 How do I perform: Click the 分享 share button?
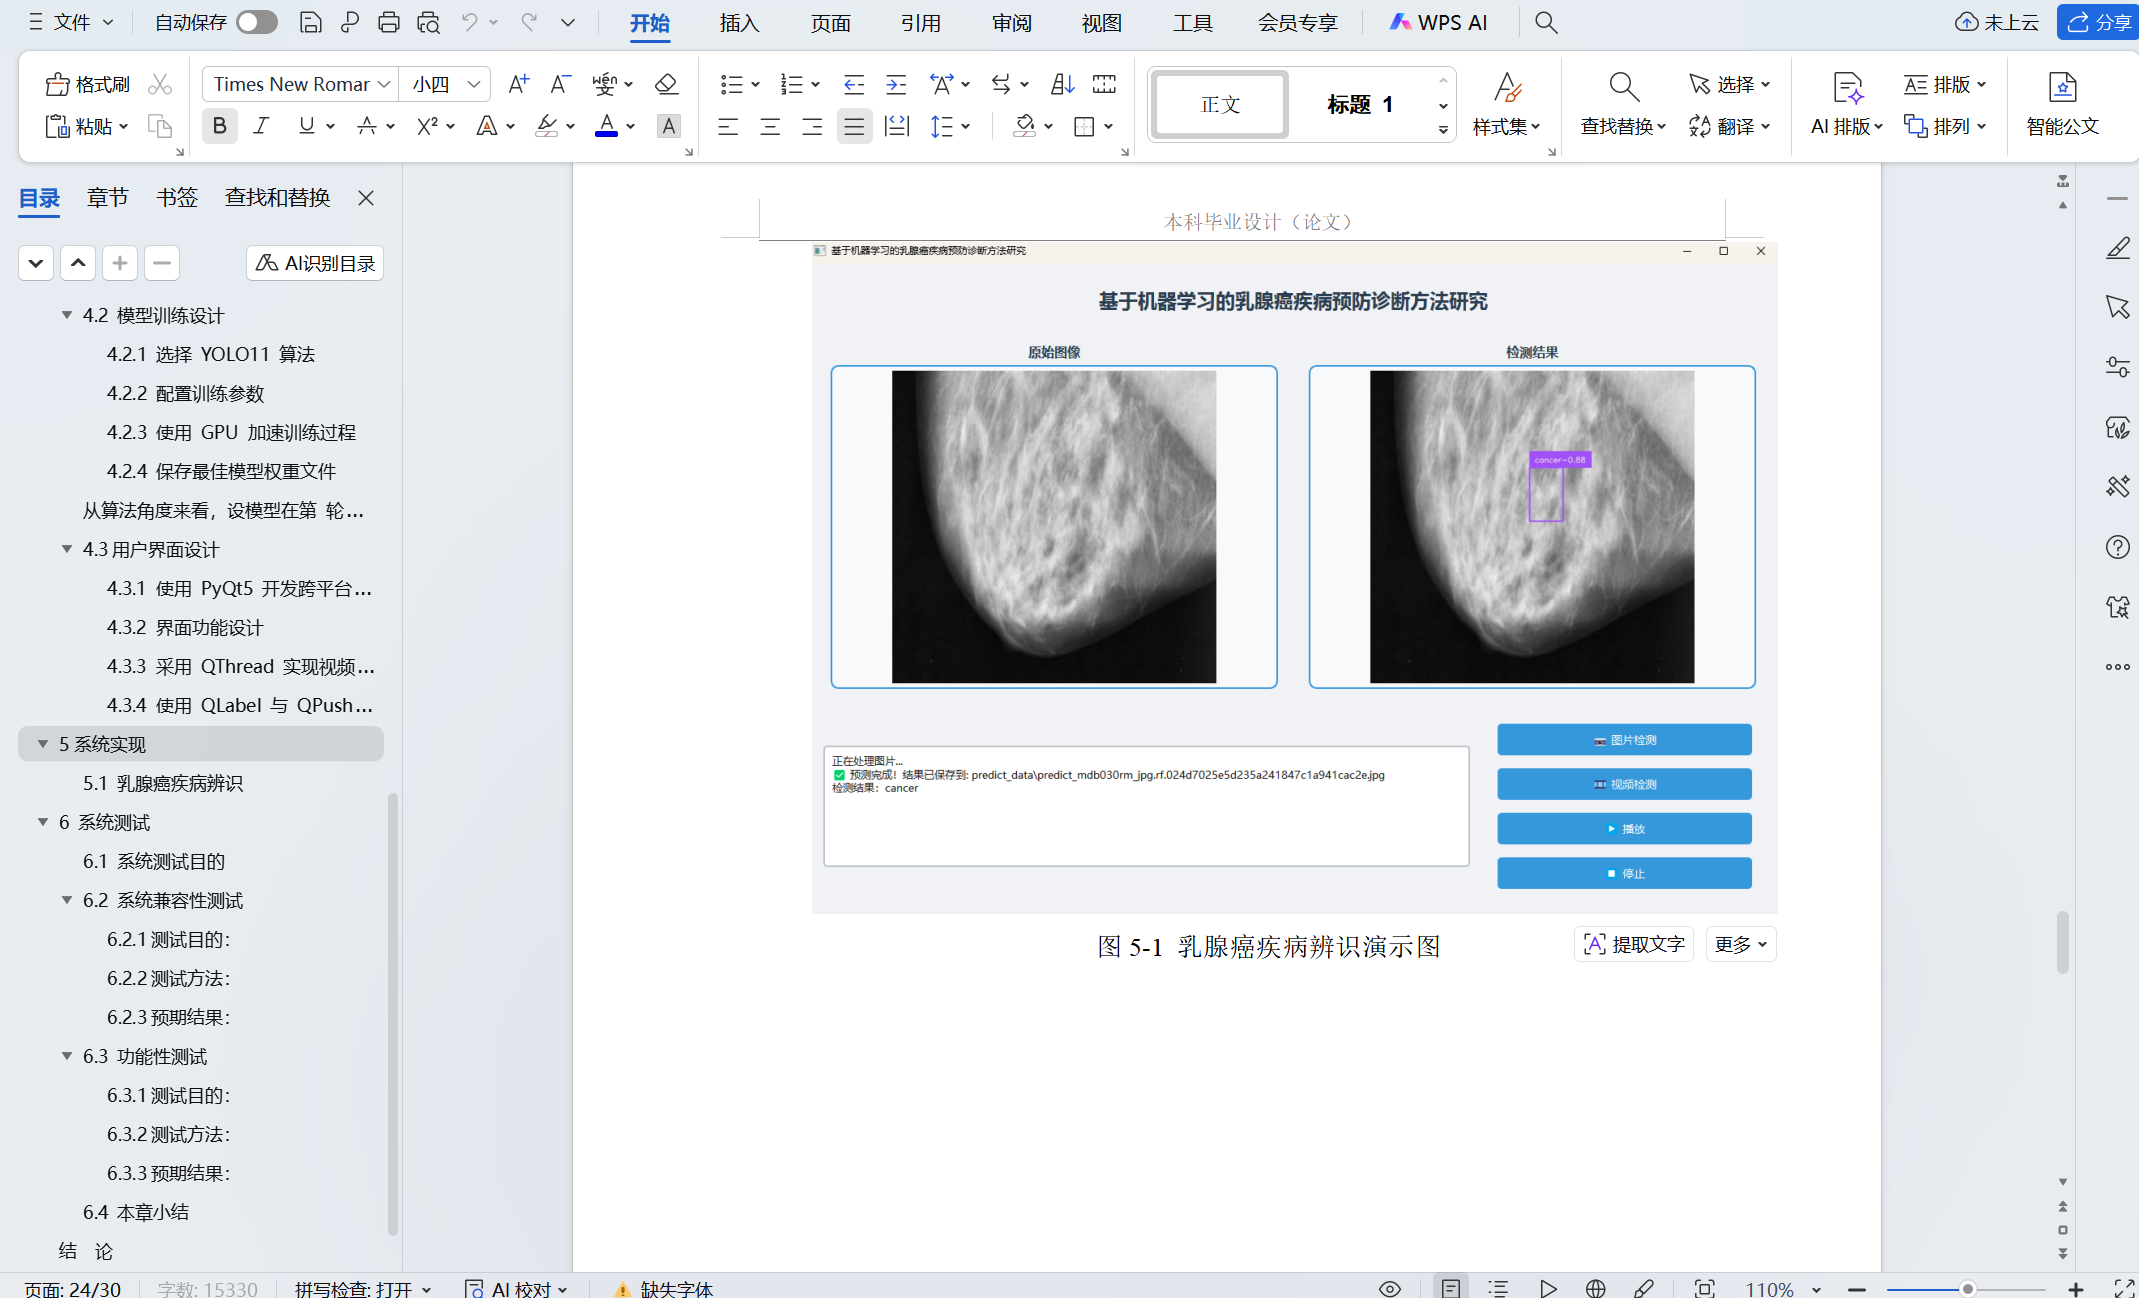2098,22
